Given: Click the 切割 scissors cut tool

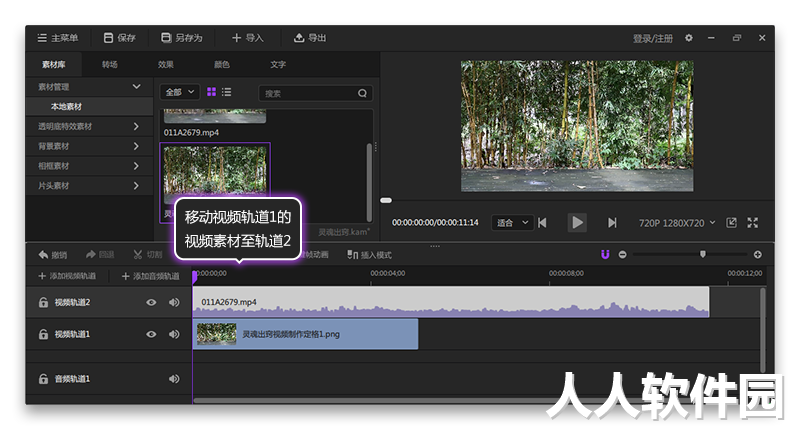Looking at the screenshot, I should point(147,255).
